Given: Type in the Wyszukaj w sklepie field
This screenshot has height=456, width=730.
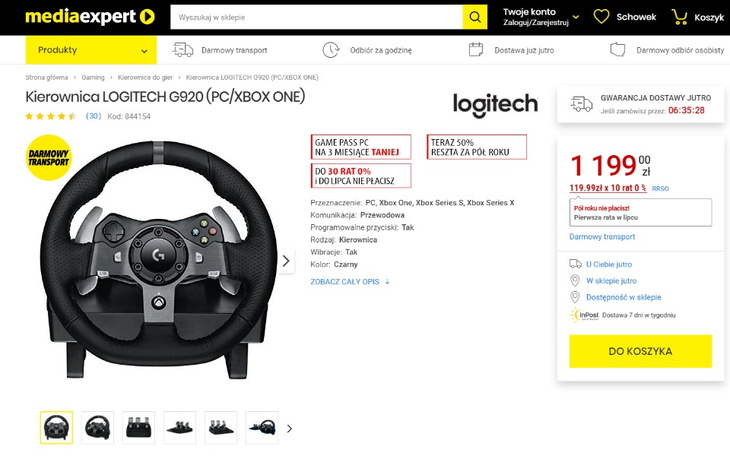Looking at the screenshot, I should coord(315,17).
